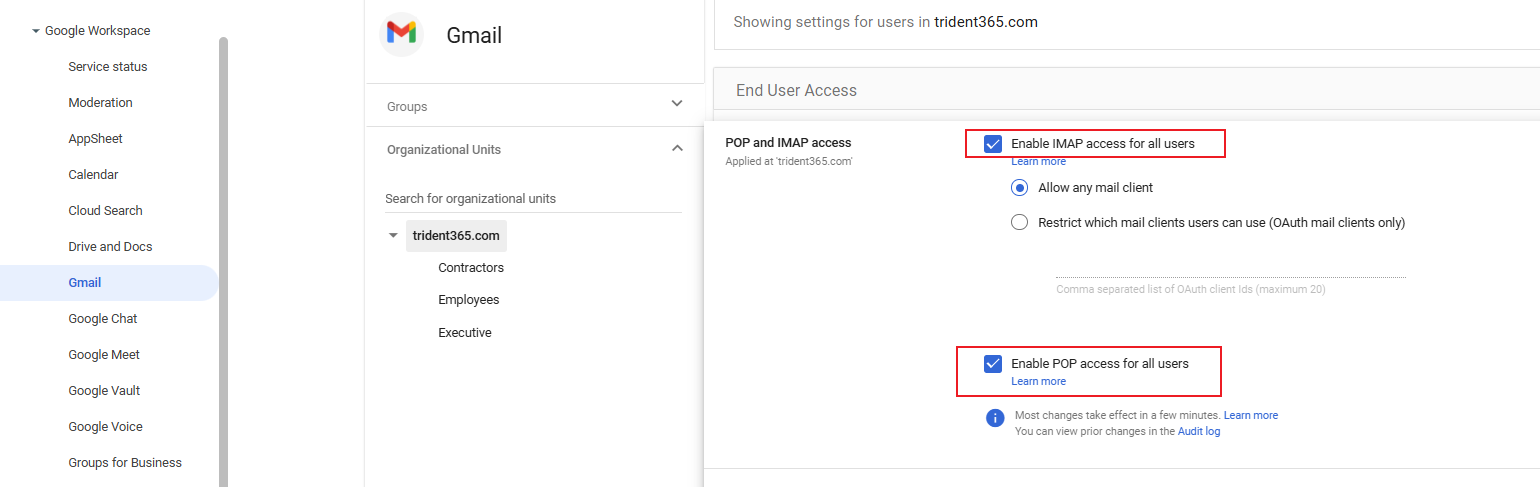Viewport: 1540px width, 487px height.
Task: Collapse the trident365.com tree arrow
Action: pyautogui.click(x=393, y=236)
